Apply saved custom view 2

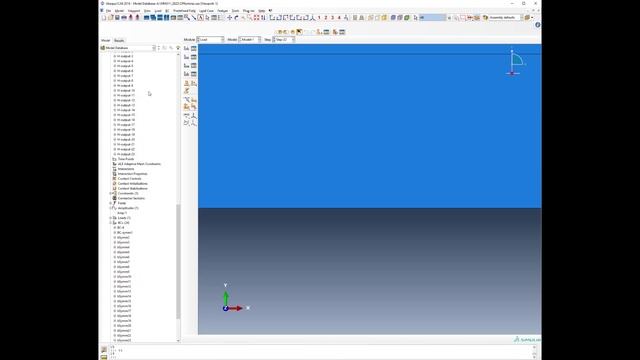326,18
